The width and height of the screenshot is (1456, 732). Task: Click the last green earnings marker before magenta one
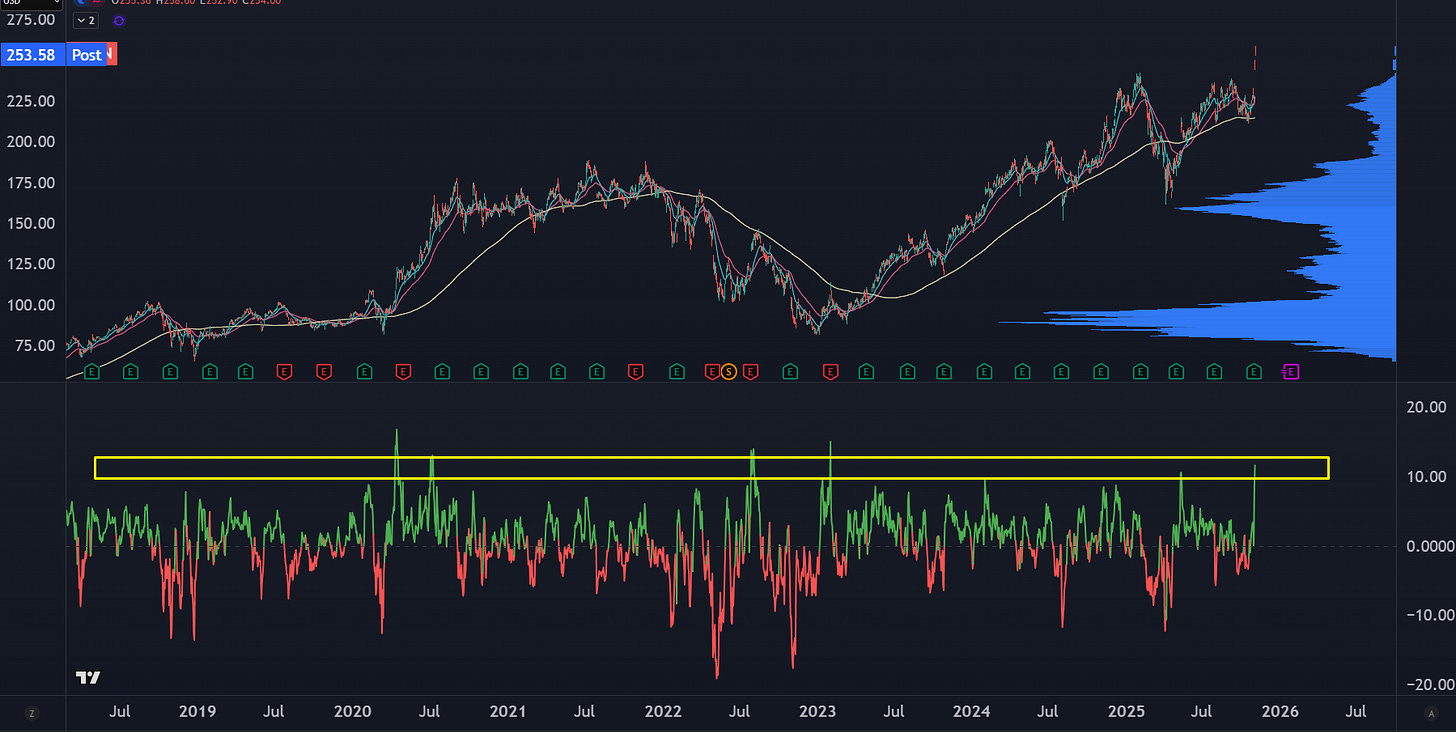1254,372
